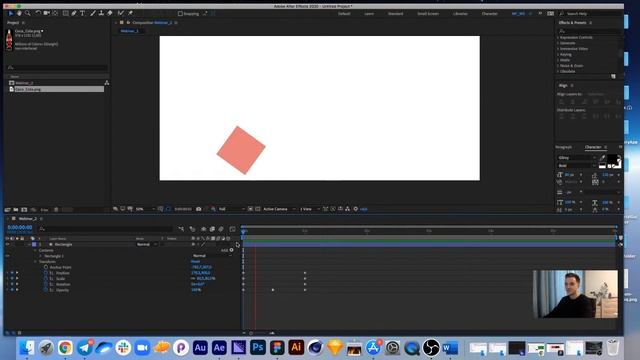Click the Webinar_2 breadcrumb in viewer

click(x=130, y=31)
